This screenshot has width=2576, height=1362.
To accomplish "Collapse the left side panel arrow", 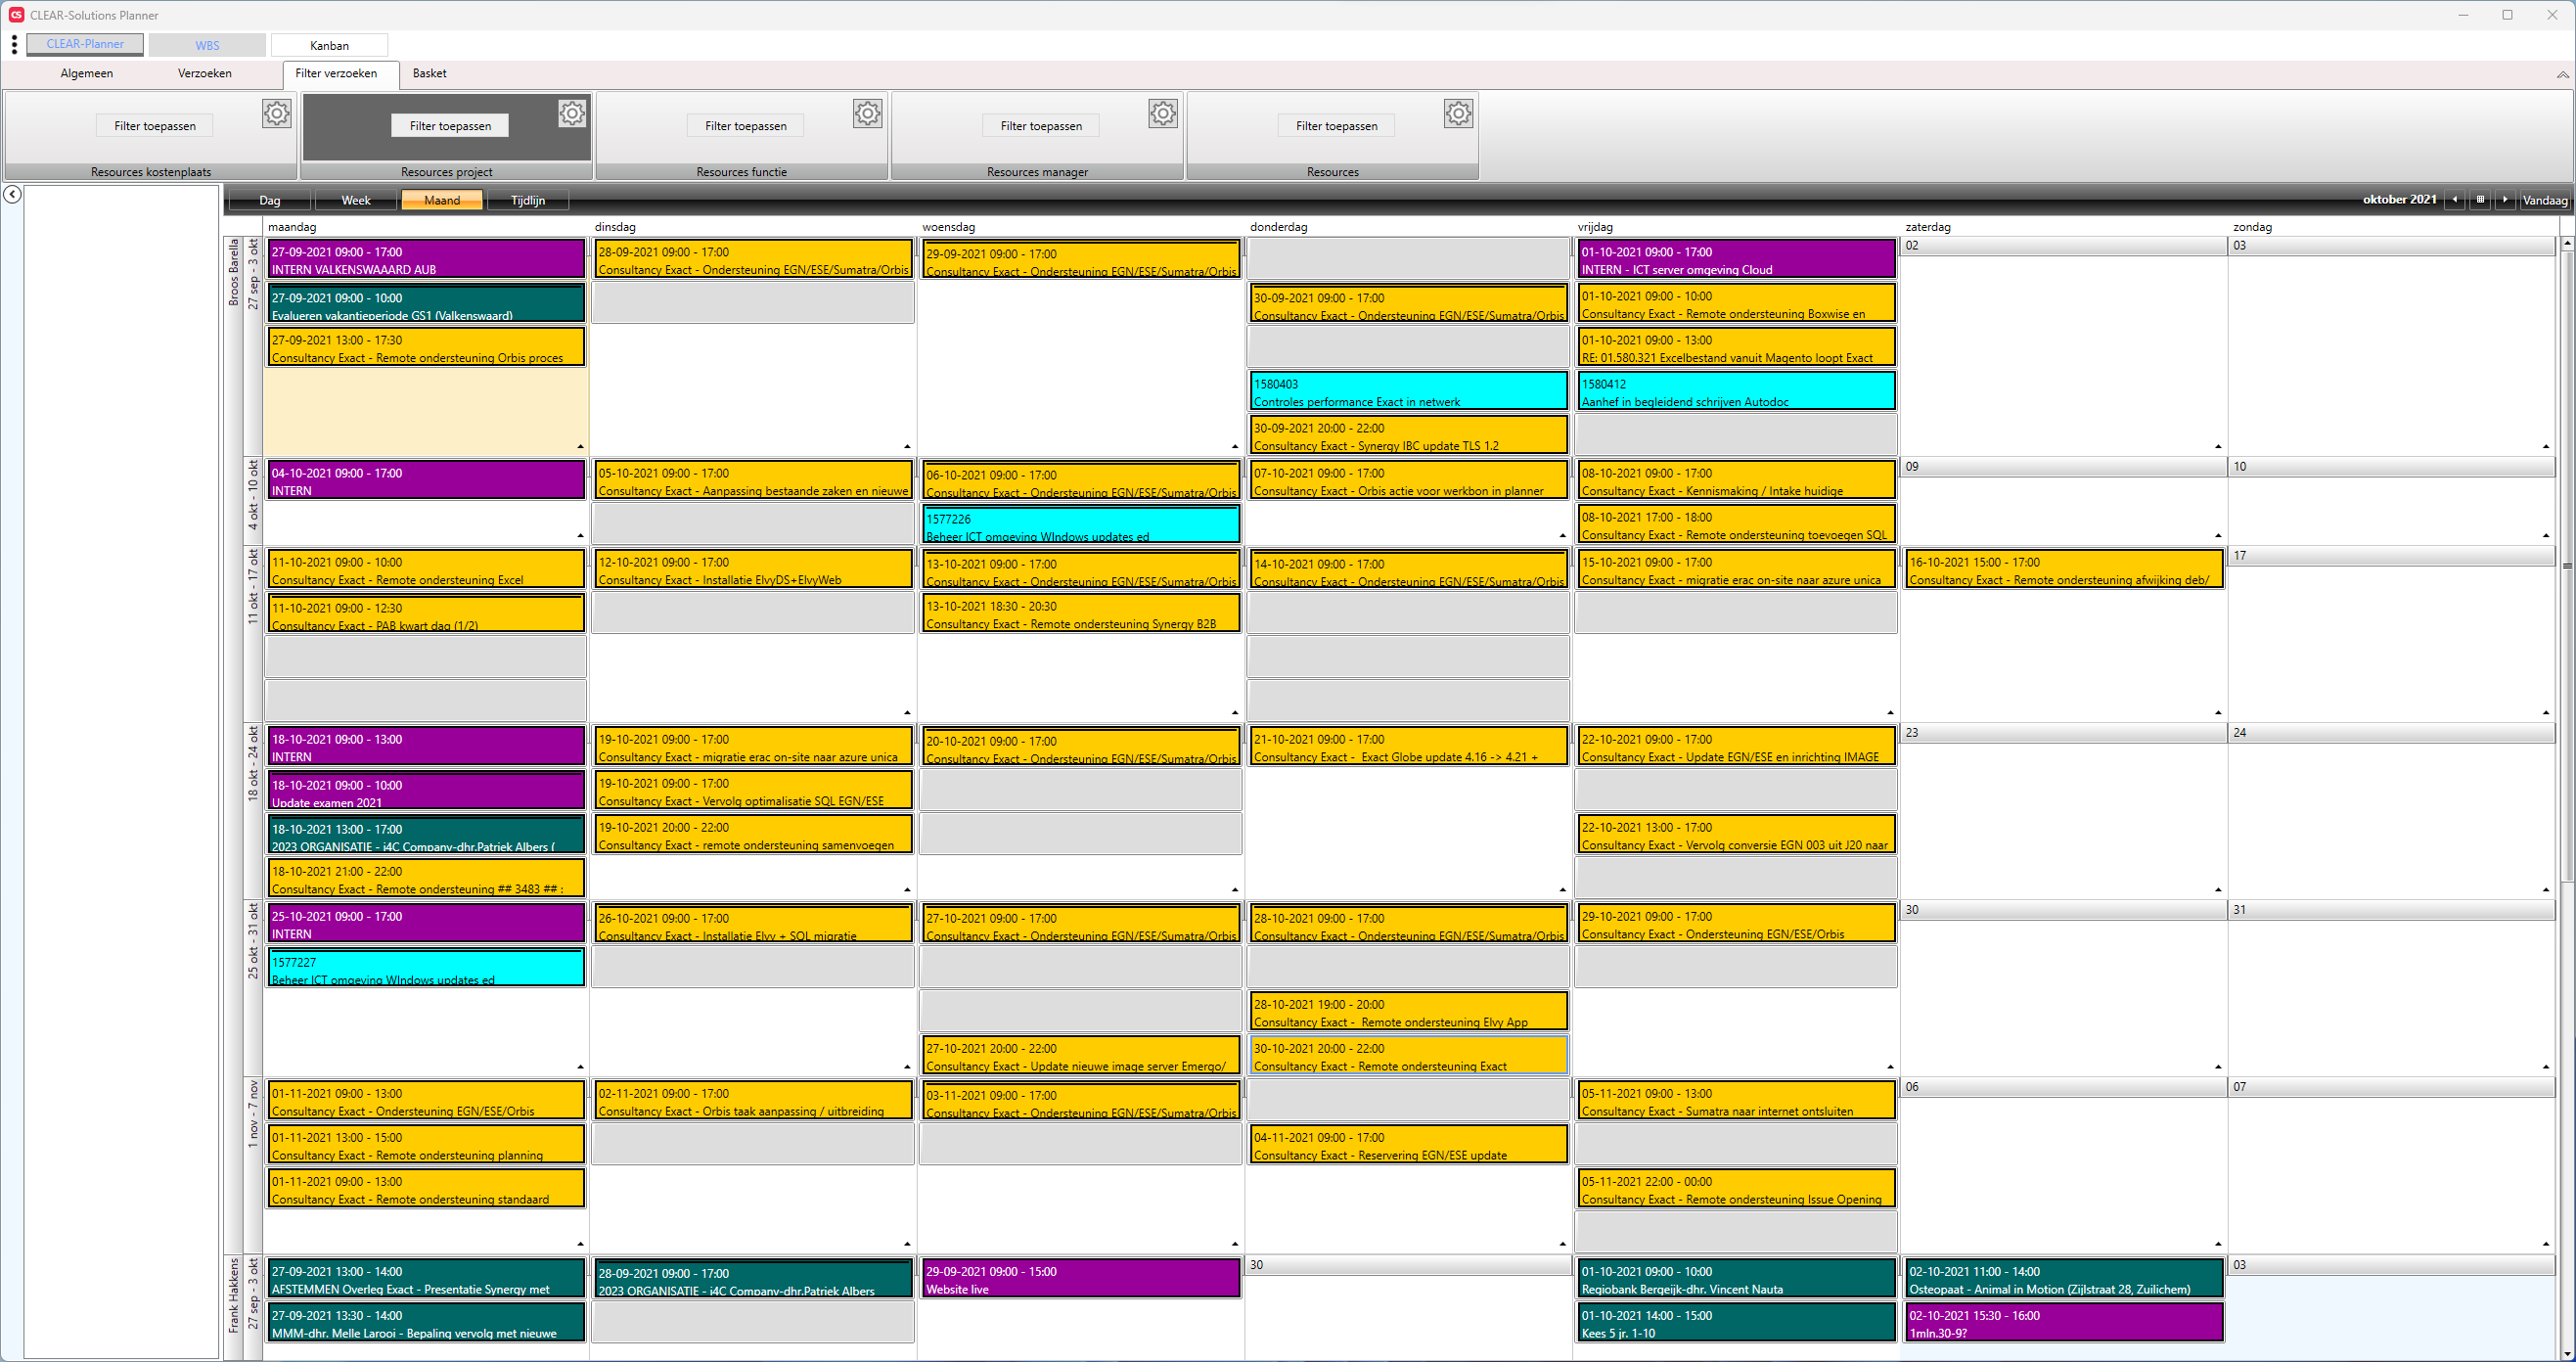I will (x=12, y=195).
